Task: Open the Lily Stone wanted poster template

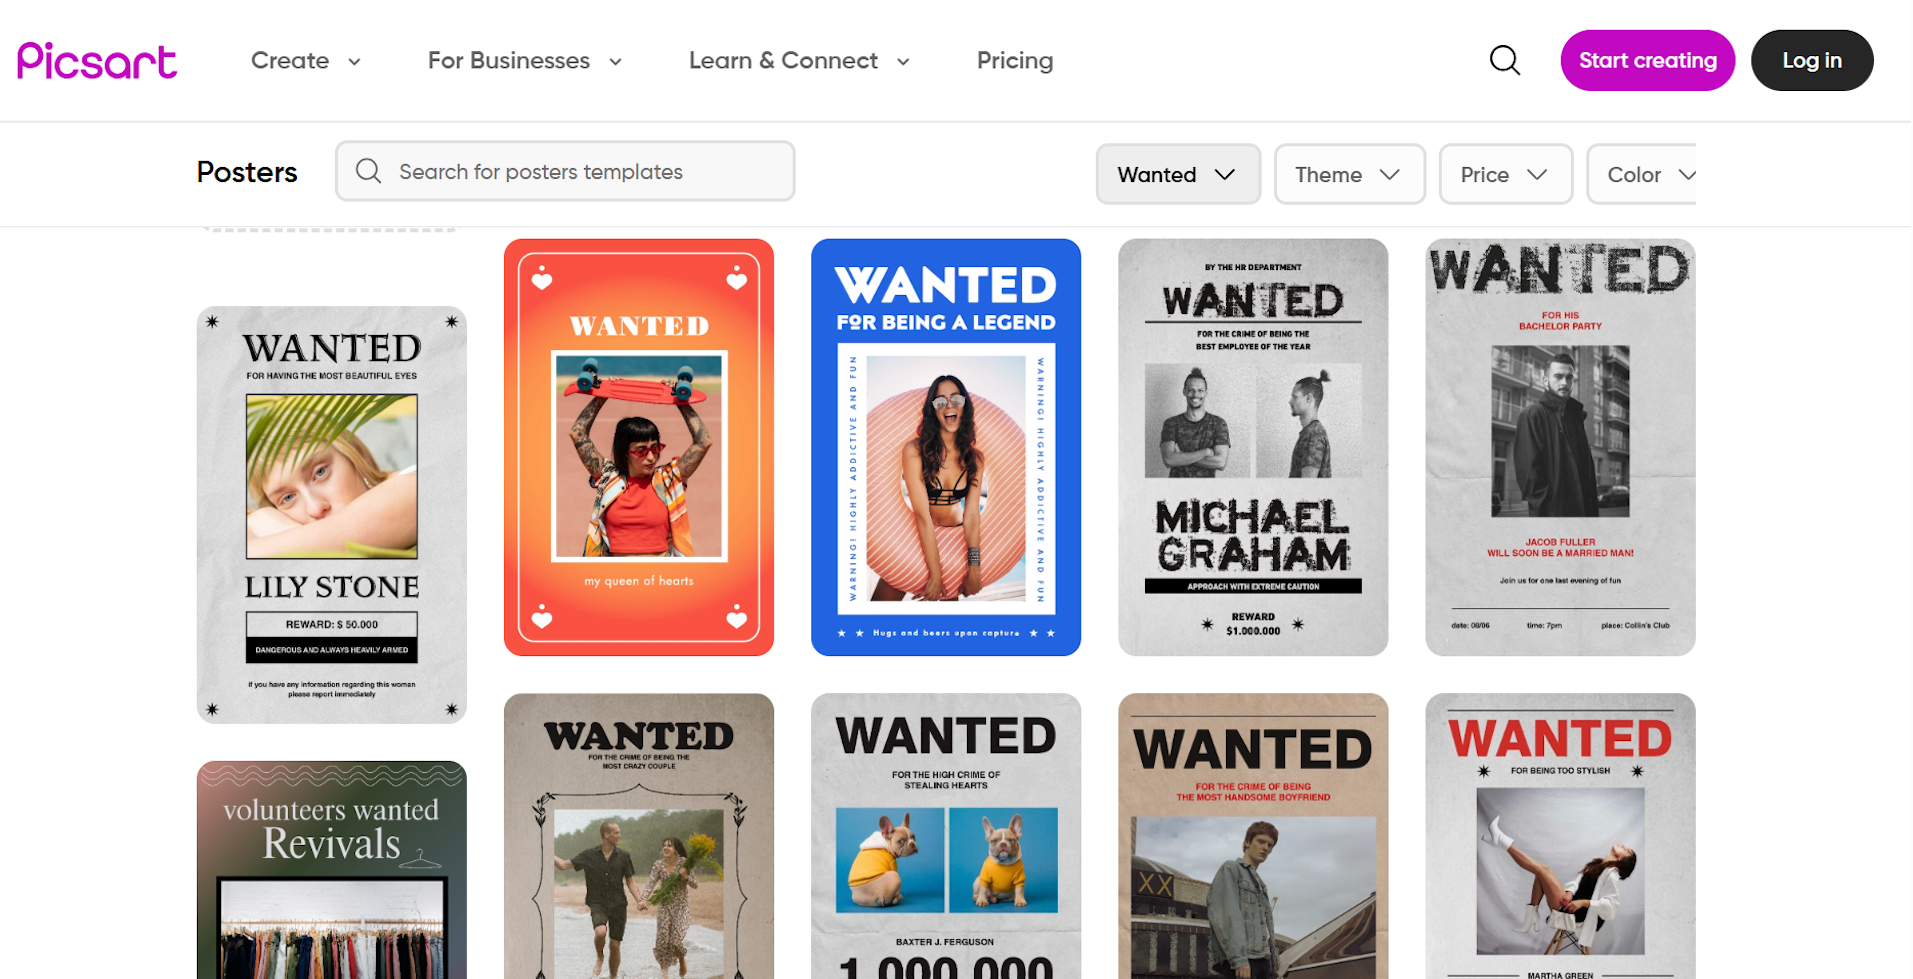Action: [x=331, y=514]
